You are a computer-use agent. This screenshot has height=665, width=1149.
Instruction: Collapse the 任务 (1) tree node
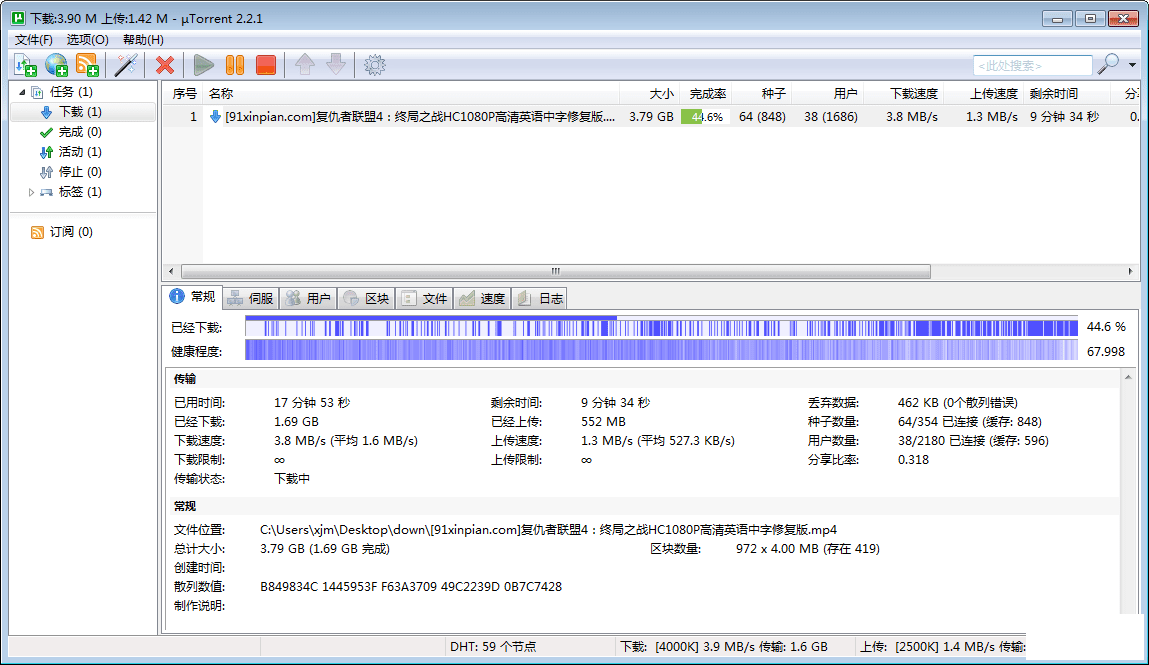pos(22,92)
